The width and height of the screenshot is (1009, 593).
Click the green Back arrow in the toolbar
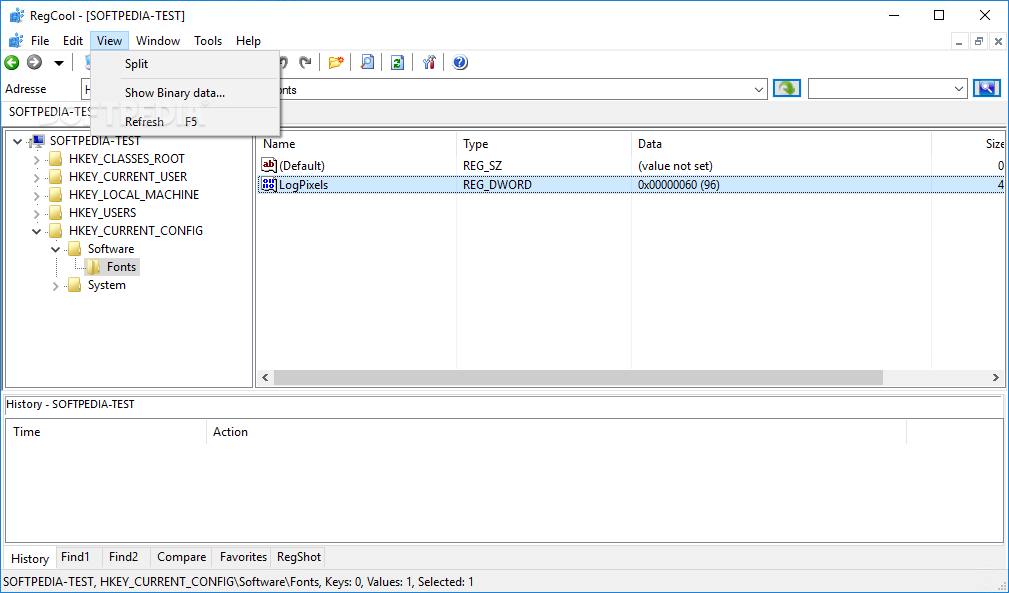click(12, 62)
